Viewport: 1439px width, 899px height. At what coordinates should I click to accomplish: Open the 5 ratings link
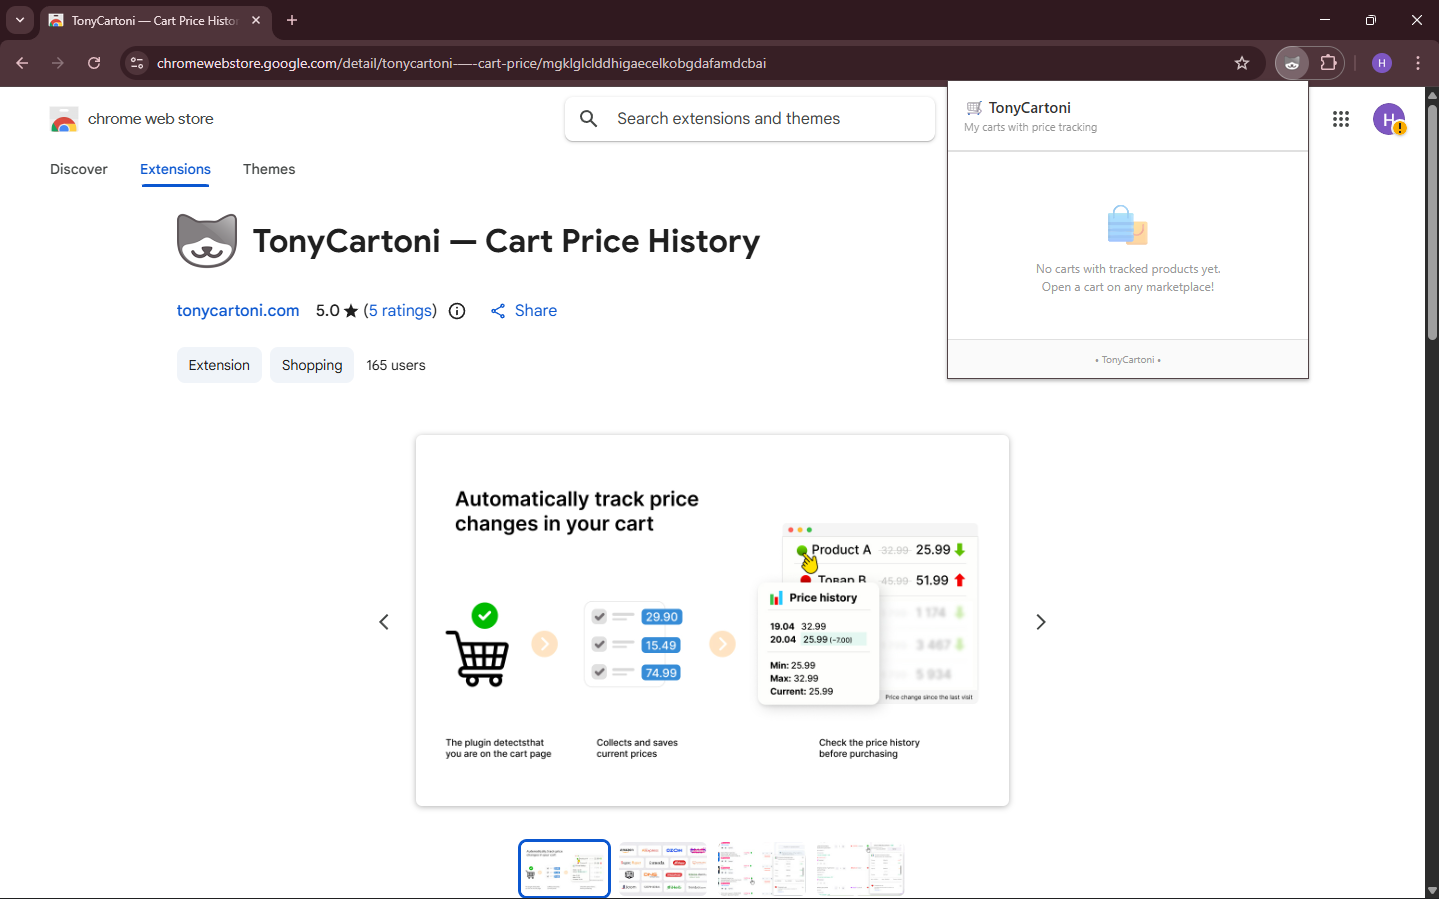coord(400,311)
